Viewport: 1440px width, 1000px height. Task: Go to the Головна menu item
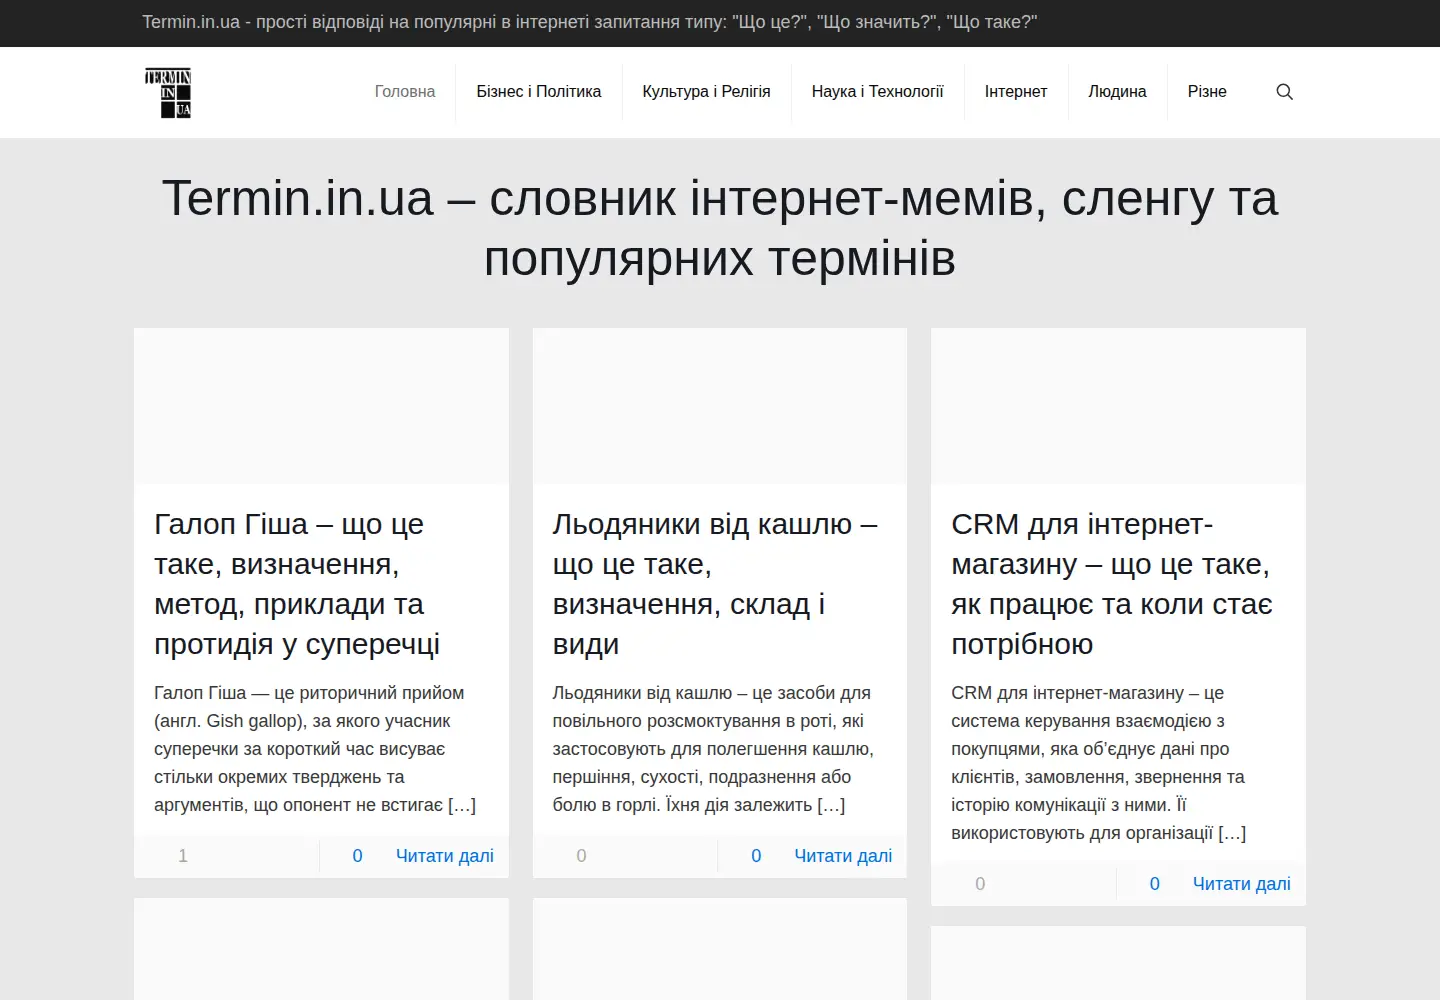(405, 92)
